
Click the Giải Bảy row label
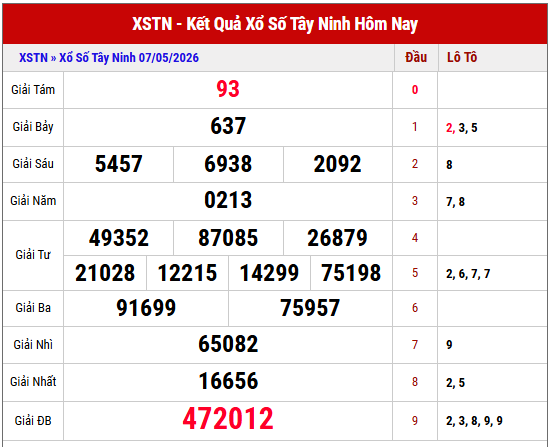(33, 127)
